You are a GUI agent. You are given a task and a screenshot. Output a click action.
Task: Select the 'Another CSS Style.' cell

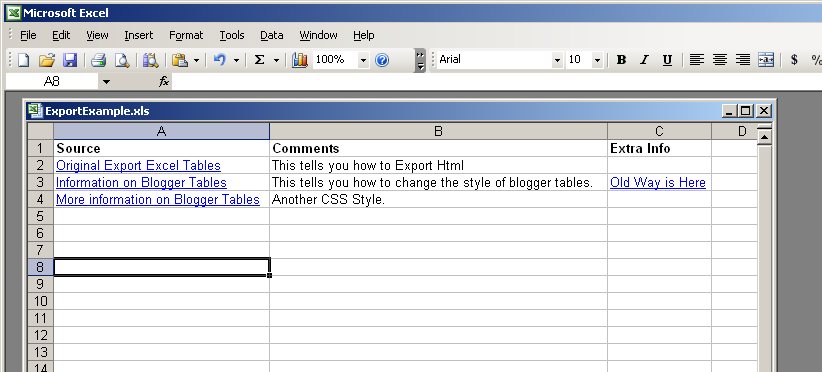[438, 199]
